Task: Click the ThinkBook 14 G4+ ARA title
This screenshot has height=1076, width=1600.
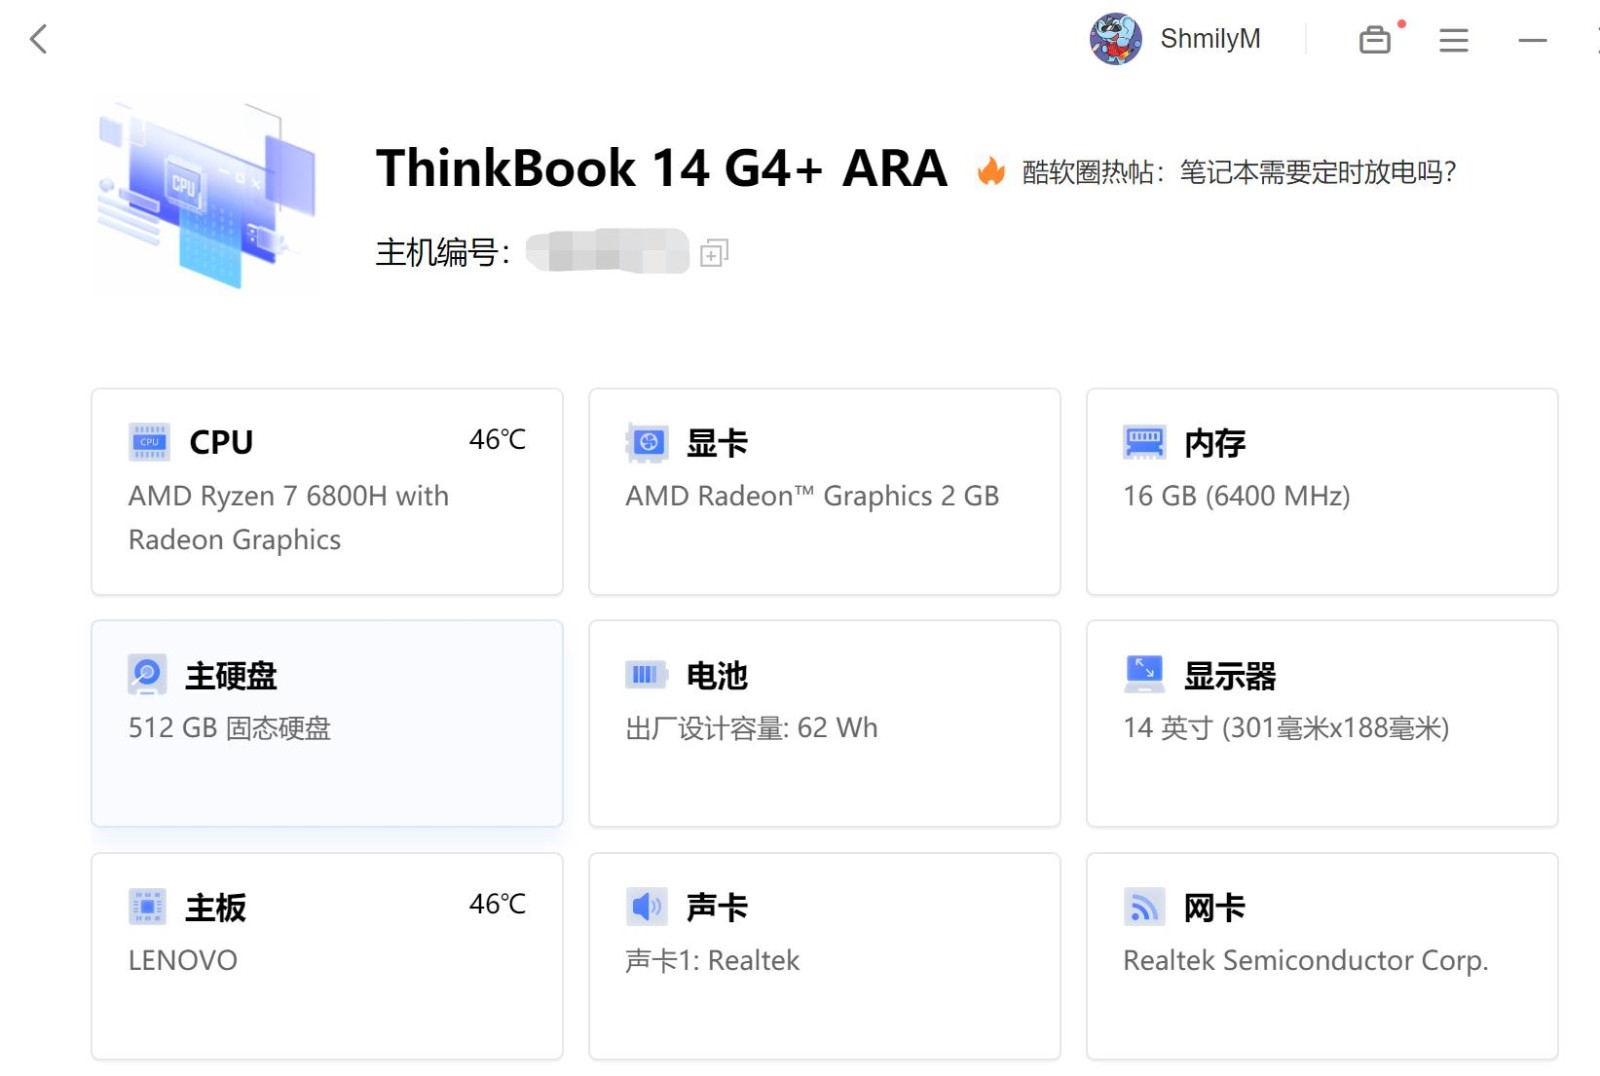Action: (661, 168)
